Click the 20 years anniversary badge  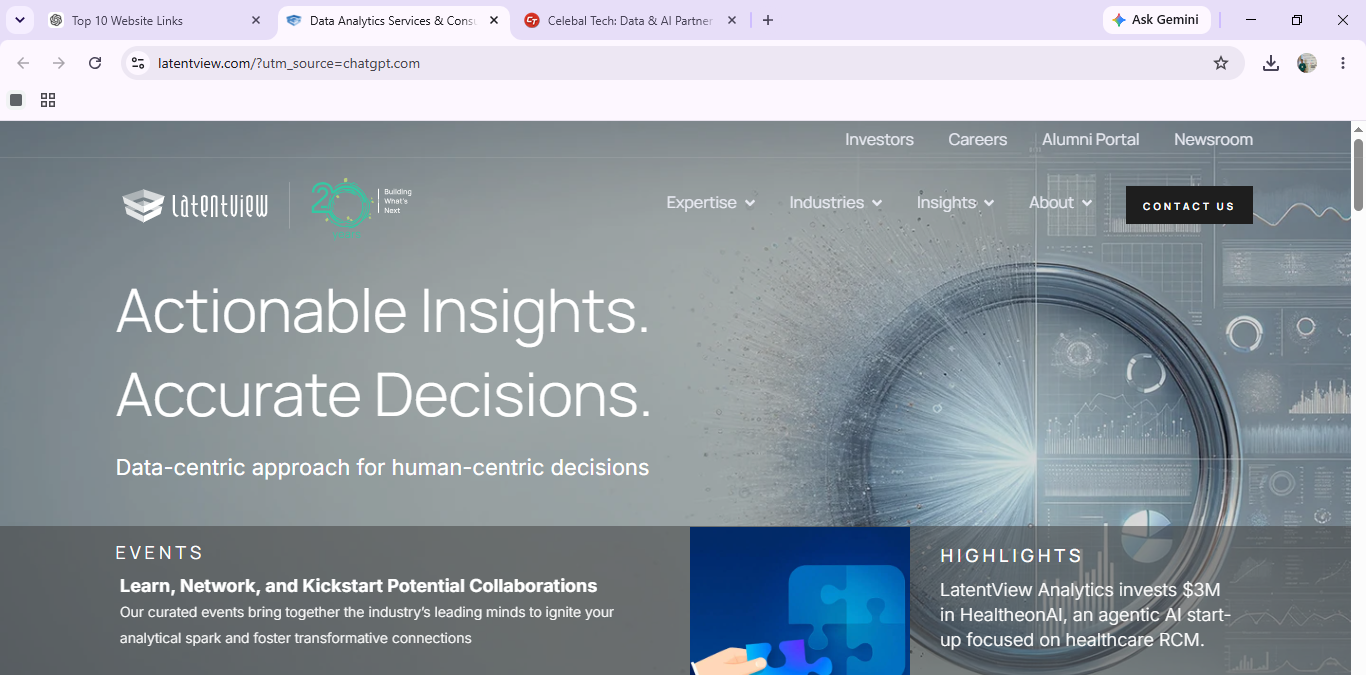[360, 207]
